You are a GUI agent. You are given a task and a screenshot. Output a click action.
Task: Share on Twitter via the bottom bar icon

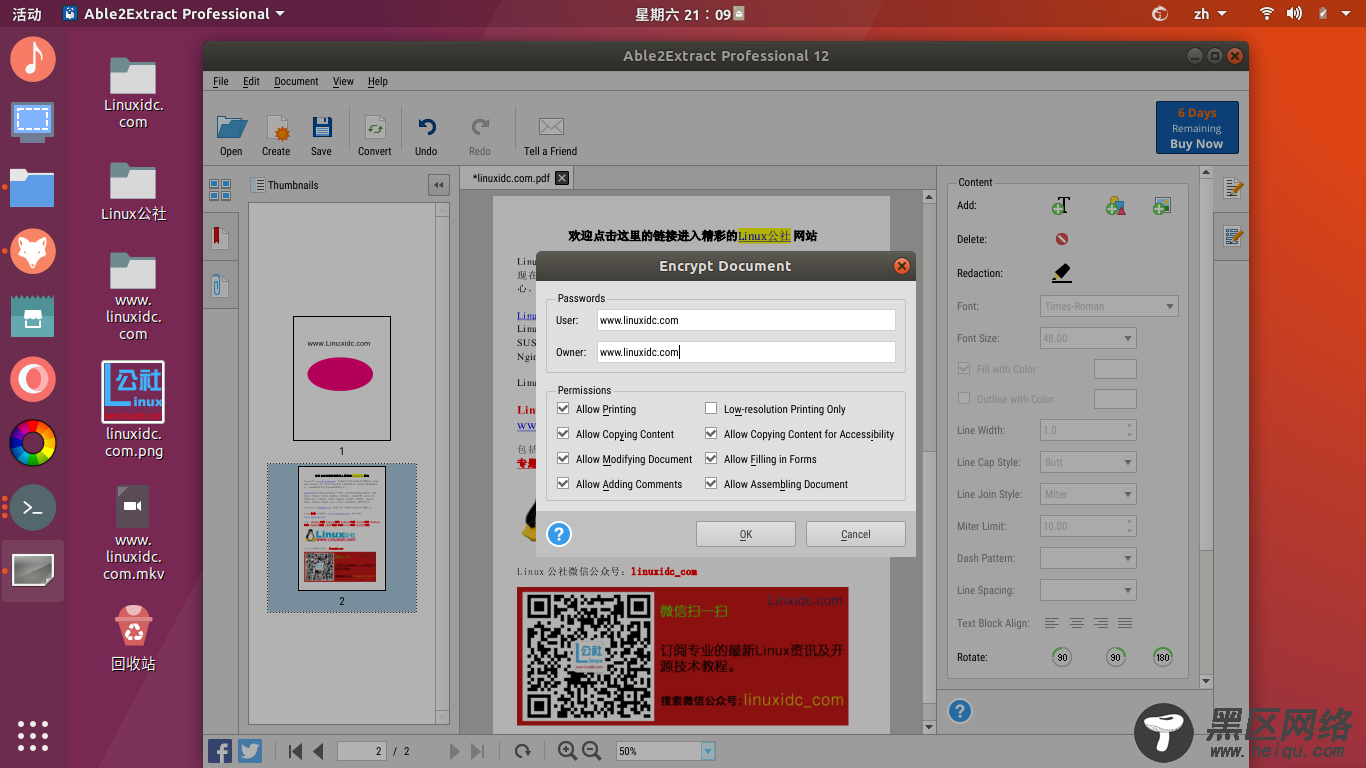pyautogui.click(x=250, y=751)
